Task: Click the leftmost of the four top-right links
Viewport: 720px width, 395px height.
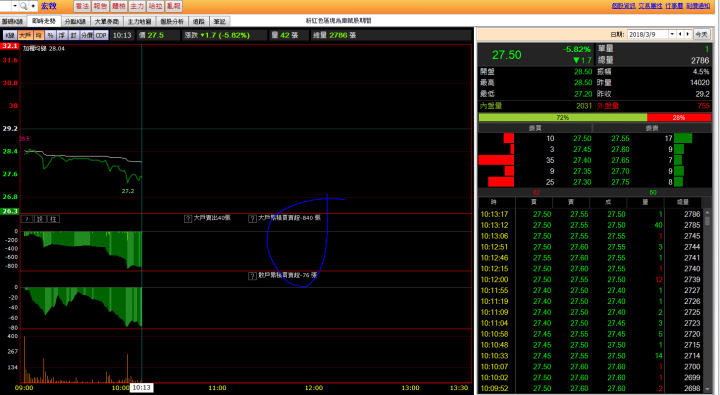Action: coord(624,6)
